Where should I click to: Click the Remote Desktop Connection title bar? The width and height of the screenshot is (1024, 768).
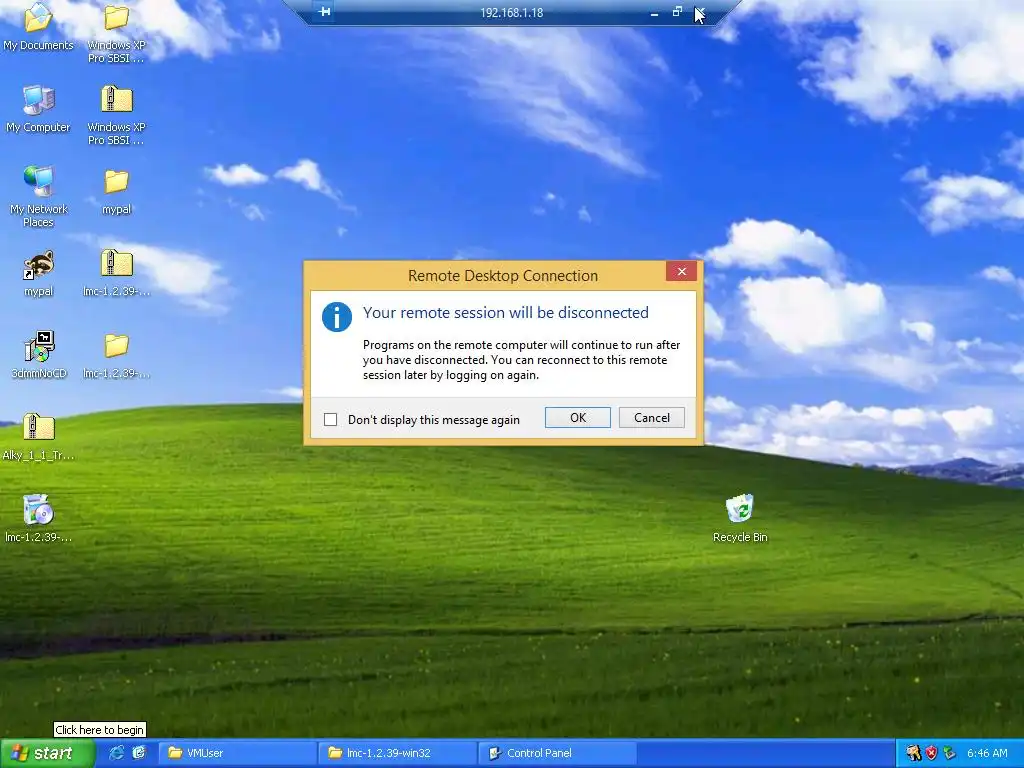tap(503, 276)
